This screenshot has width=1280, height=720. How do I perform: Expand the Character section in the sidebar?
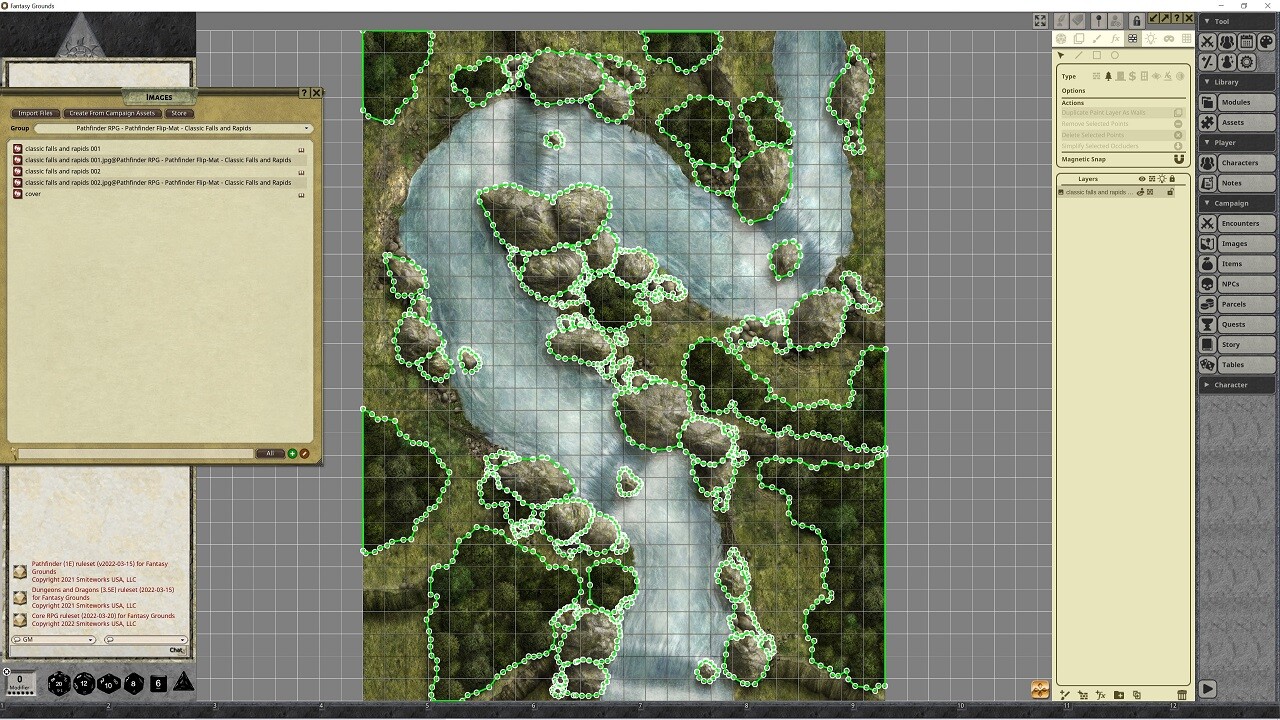[x=1206, y=385]
